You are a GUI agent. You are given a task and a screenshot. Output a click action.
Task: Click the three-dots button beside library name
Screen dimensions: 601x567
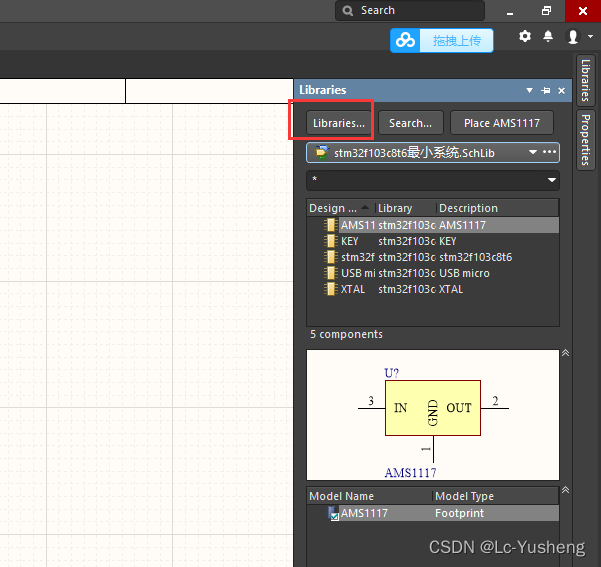[549, 152]
